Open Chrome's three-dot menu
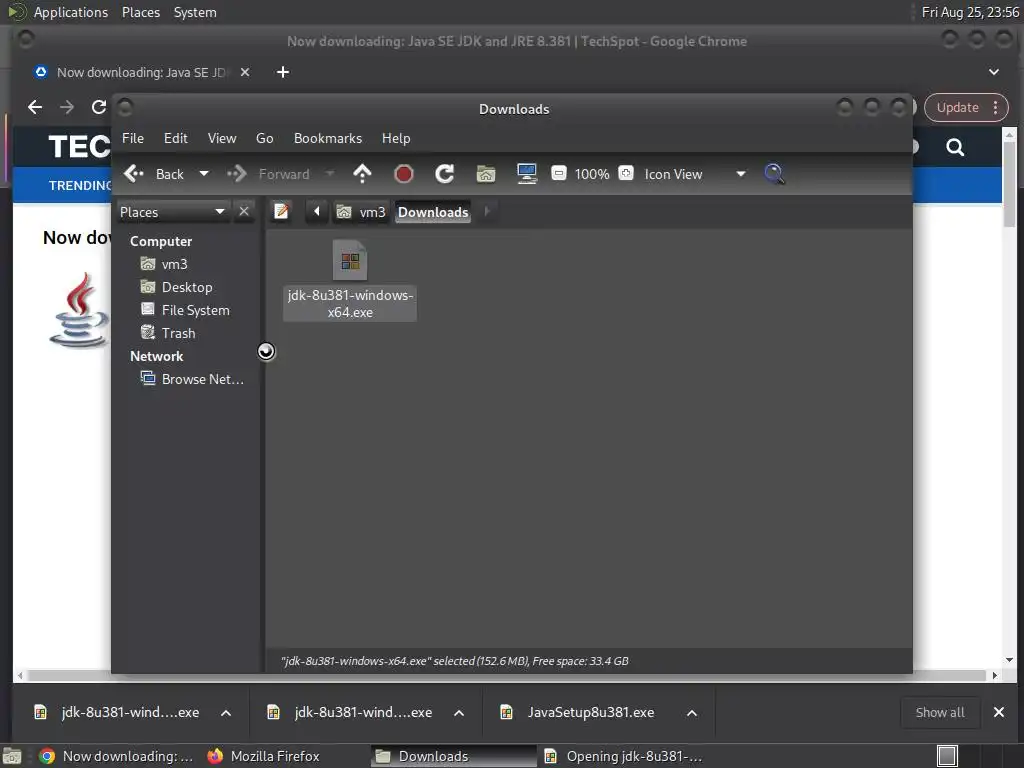The width and height of the screenshot is (1024, 768). coord(996,108)
